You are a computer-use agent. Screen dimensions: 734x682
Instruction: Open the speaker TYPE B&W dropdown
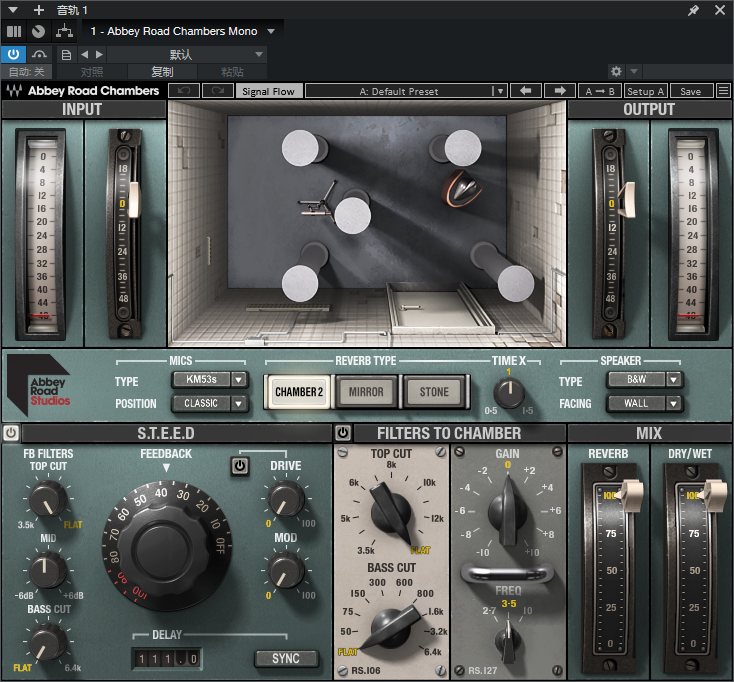coord(645,380)
